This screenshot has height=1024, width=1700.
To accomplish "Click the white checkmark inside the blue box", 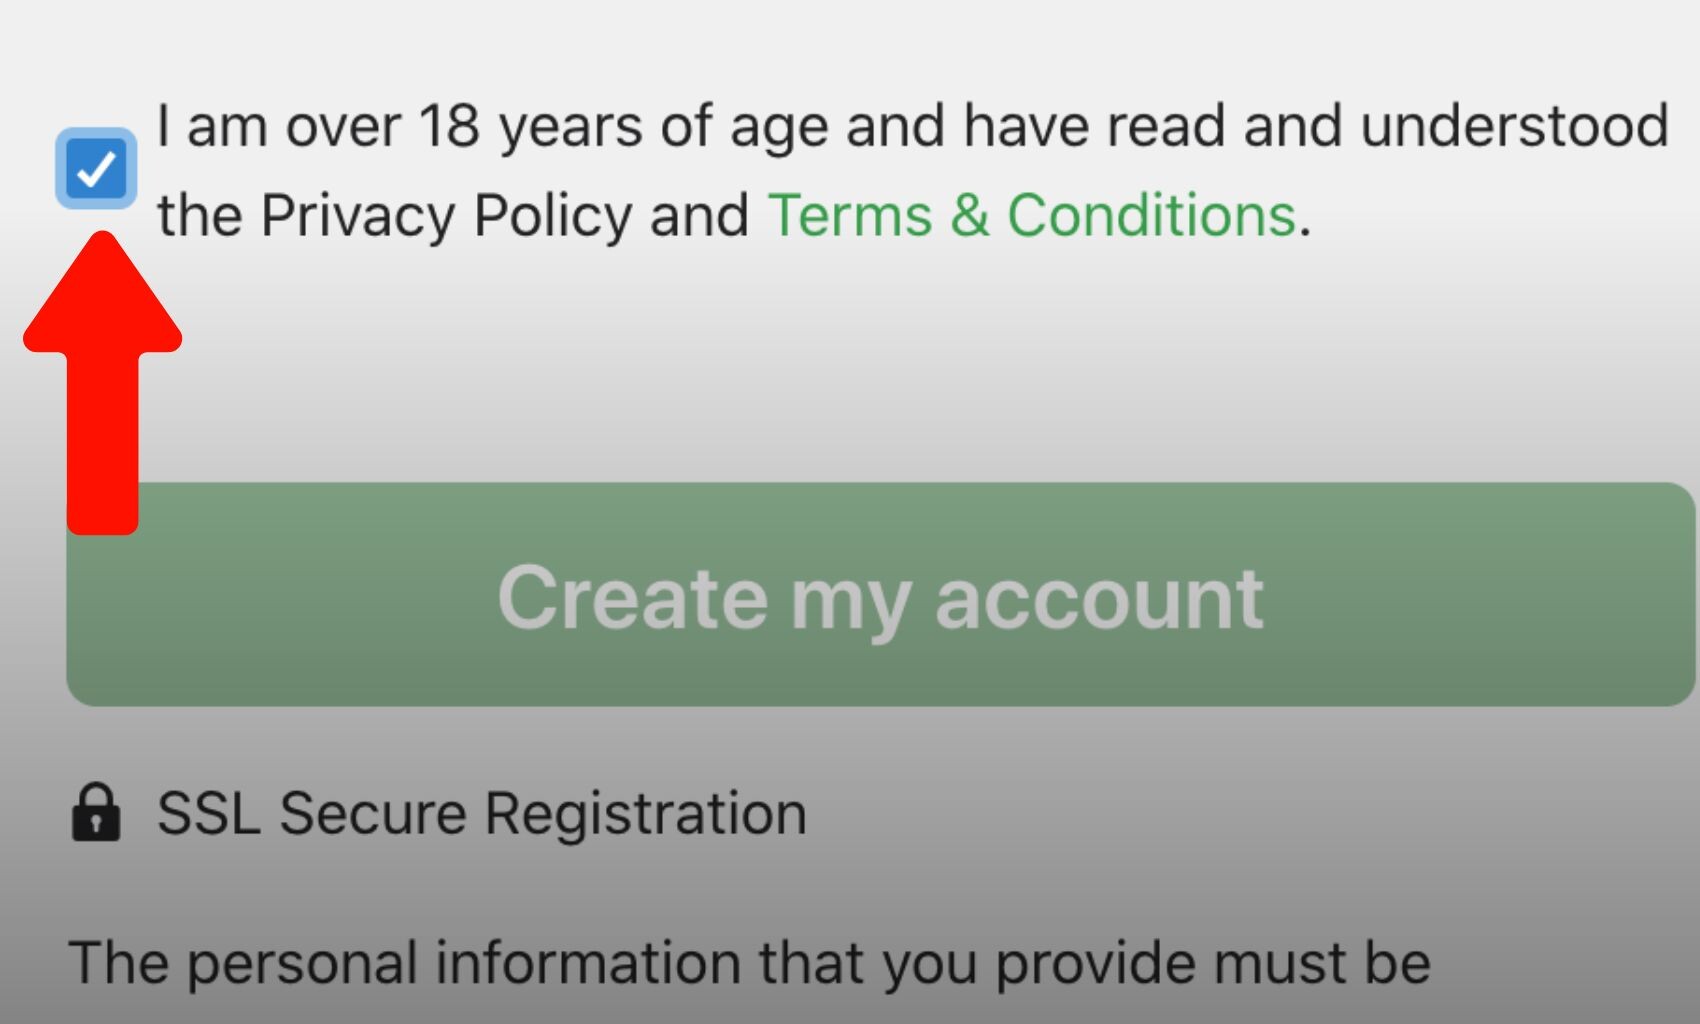I will (96, 170).
